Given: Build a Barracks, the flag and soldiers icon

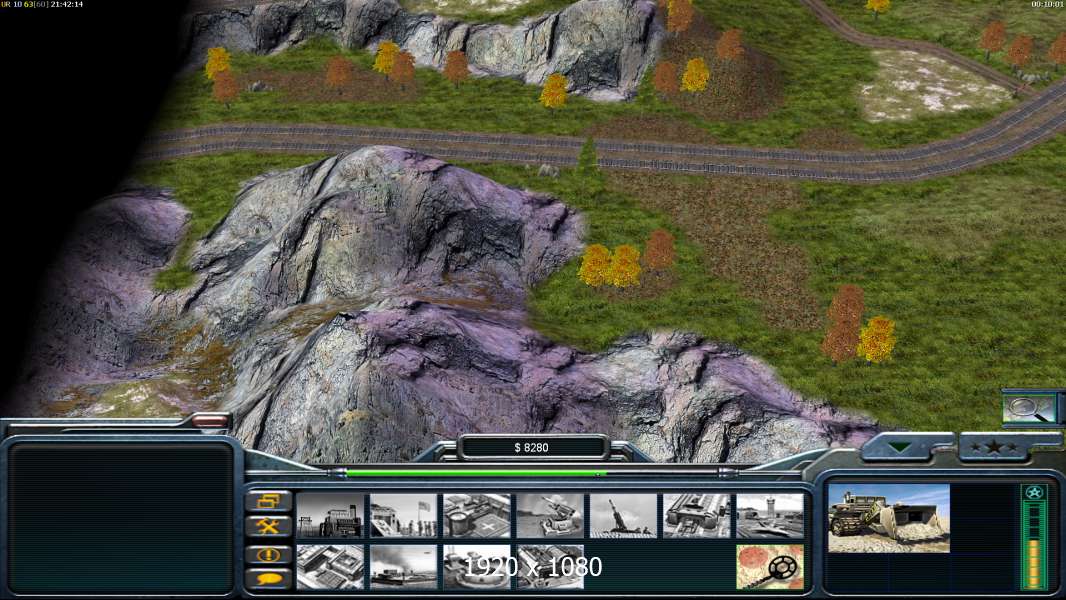Looking at the screenshot, I should click(404, 515).
